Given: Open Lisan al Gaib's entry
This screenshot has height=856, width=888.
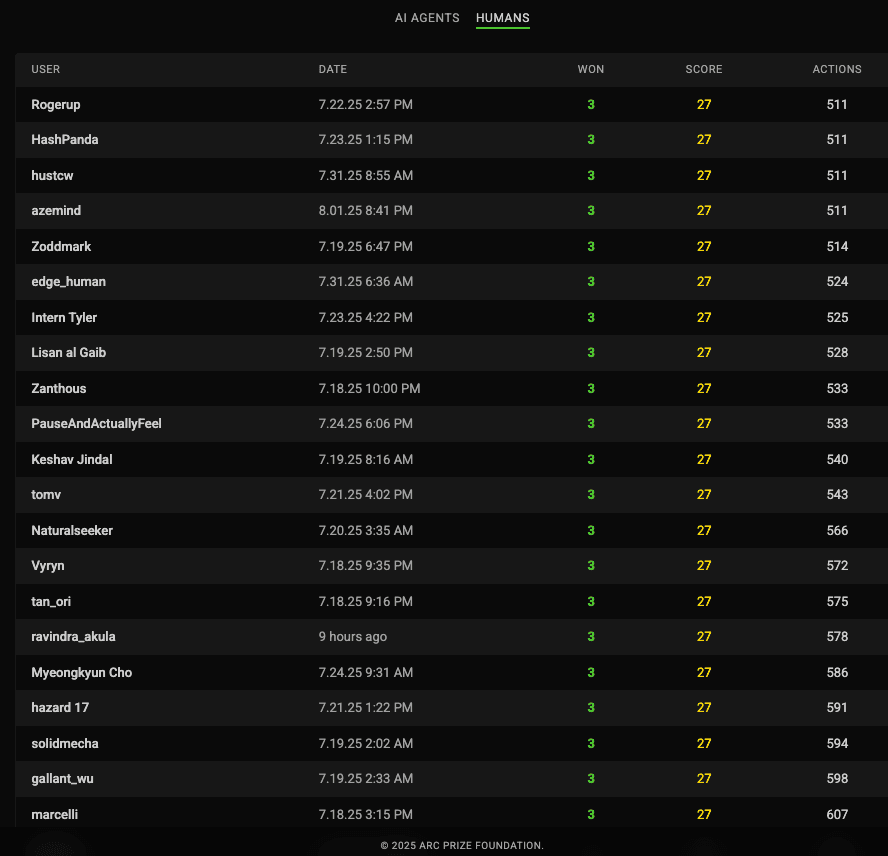Looking at the screenshot, I should (68, 352).
